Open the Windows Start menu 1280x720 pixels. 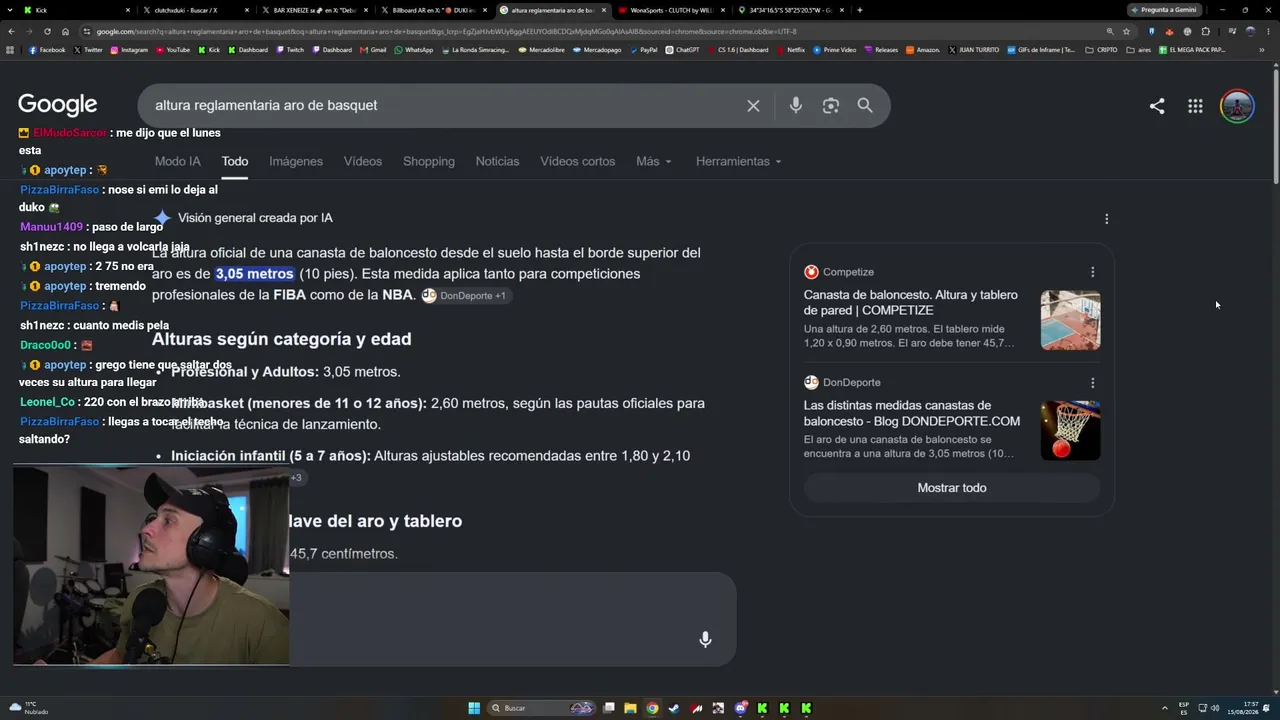coord(474,708)
